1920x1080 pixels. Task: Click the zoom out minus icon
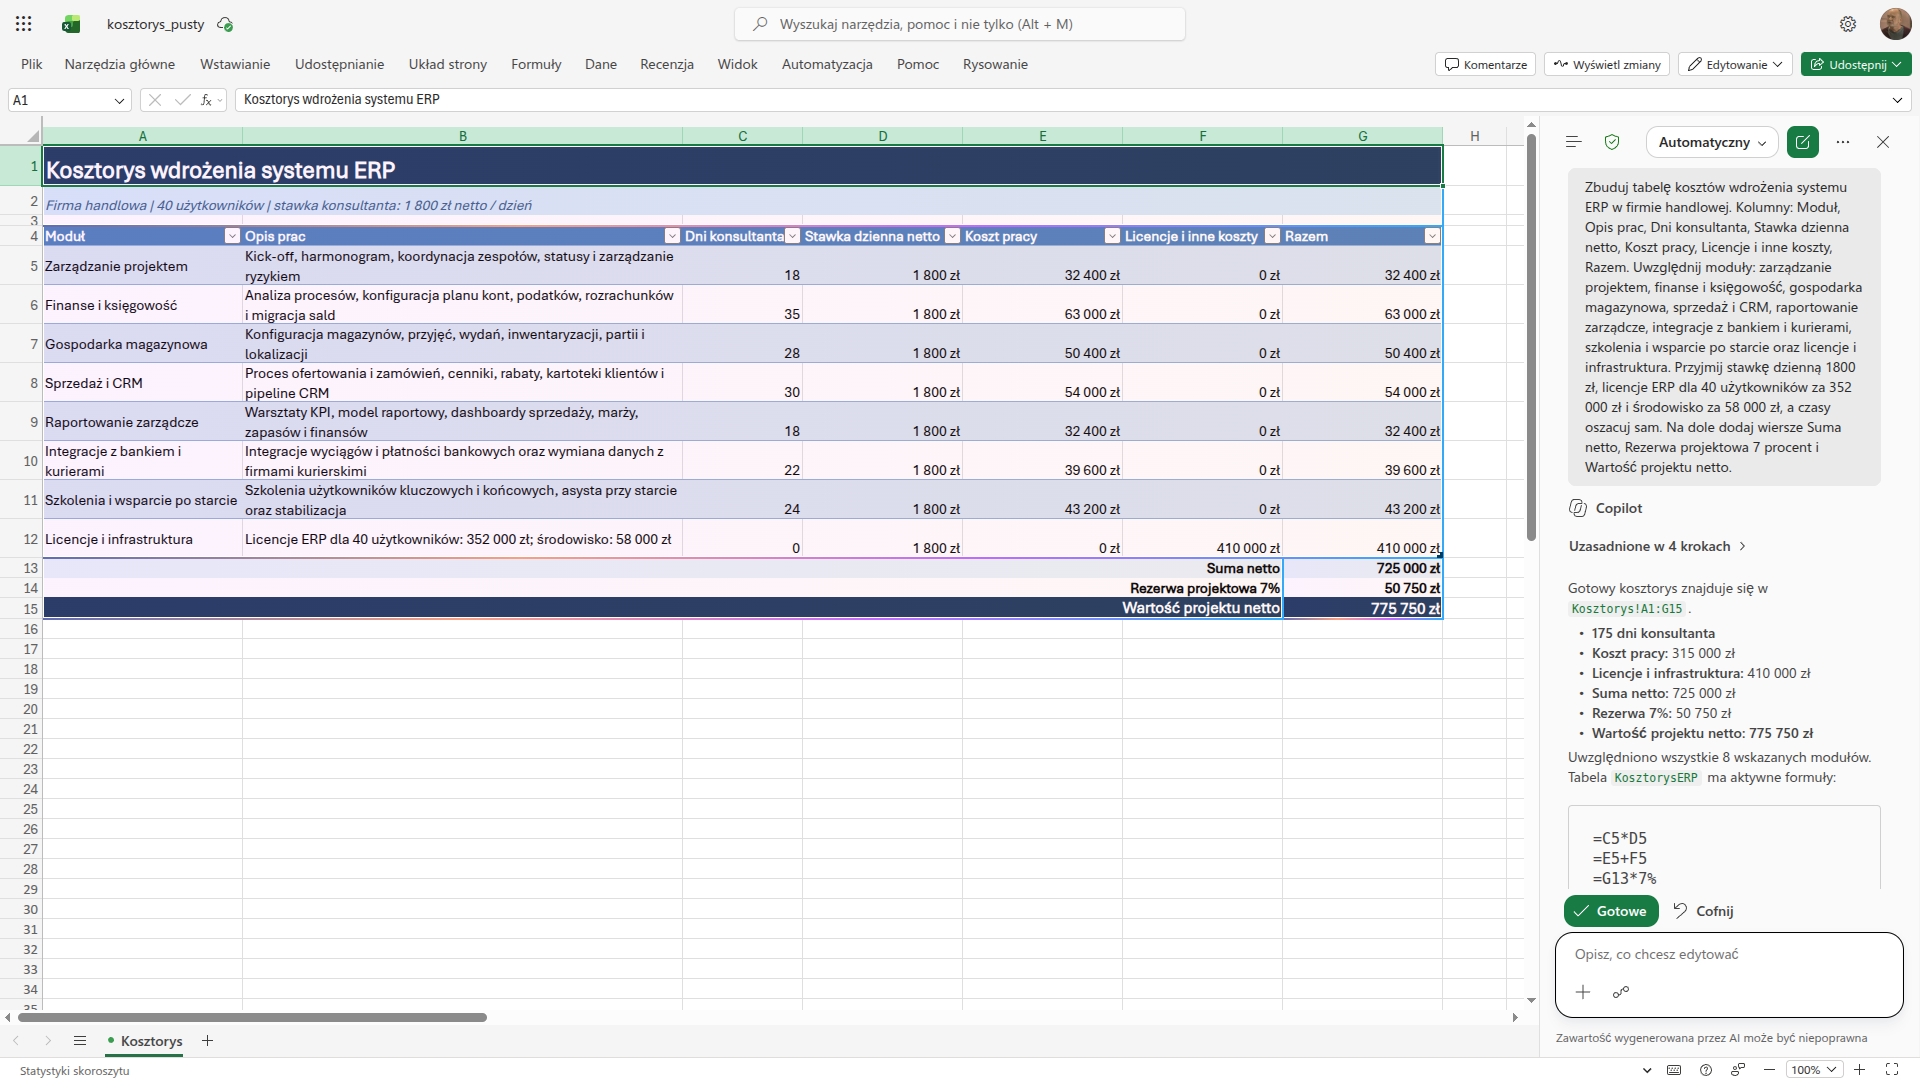(1769, 1070)
